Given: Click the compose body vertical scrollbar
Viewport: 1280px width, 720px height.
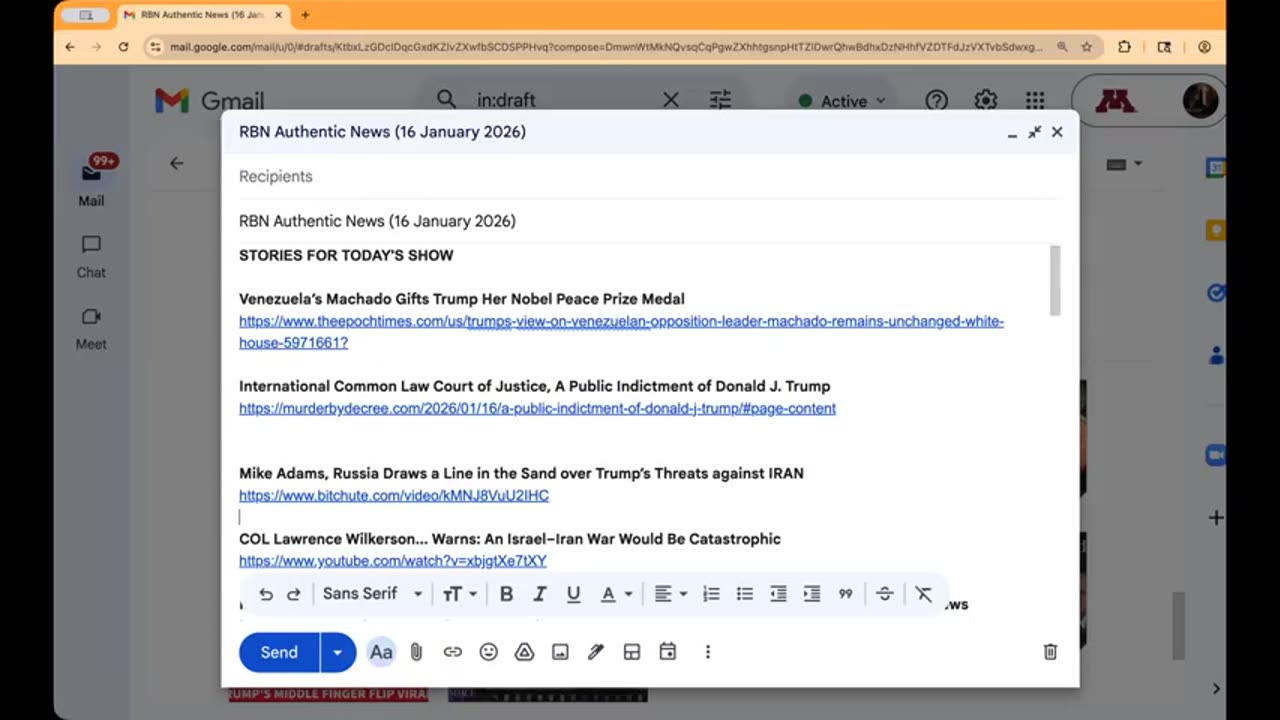Looking at the screenshot, I should pos(1054,281).
